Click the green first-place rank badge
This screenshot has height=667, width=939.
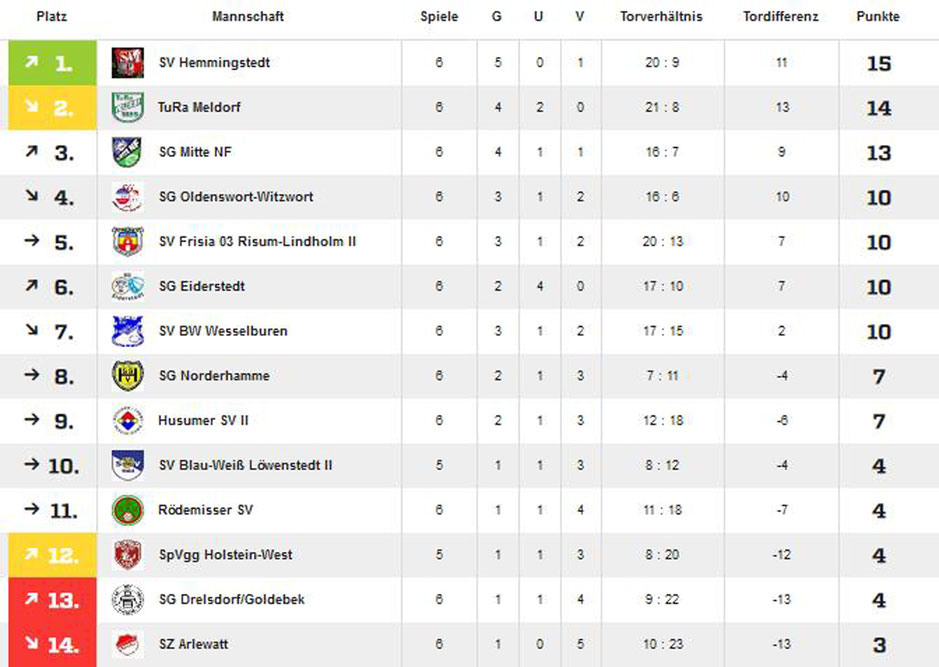coord(52,63)
